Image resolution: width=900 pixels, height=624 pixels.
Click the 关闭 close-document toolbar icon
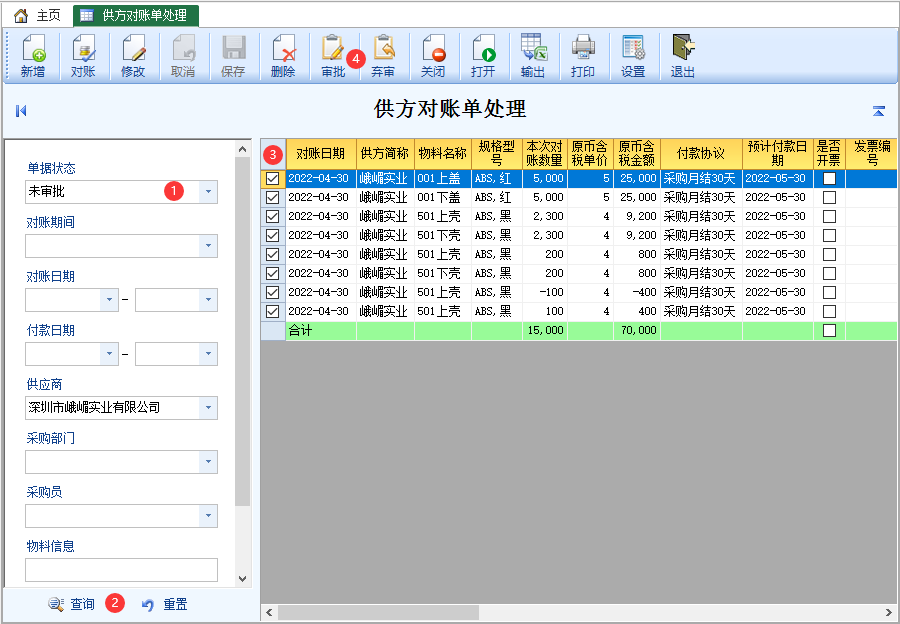[x=433, y=56]
